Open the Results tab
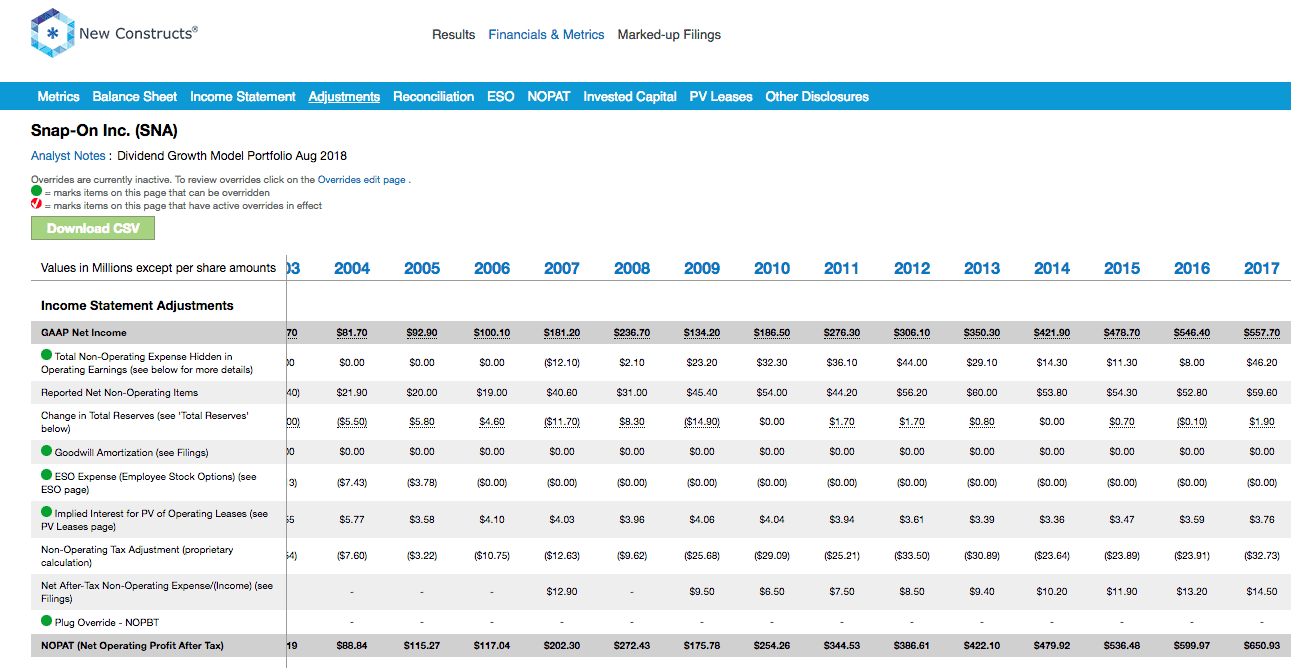Screen dimensions: 1291x668 pos(453,34)
